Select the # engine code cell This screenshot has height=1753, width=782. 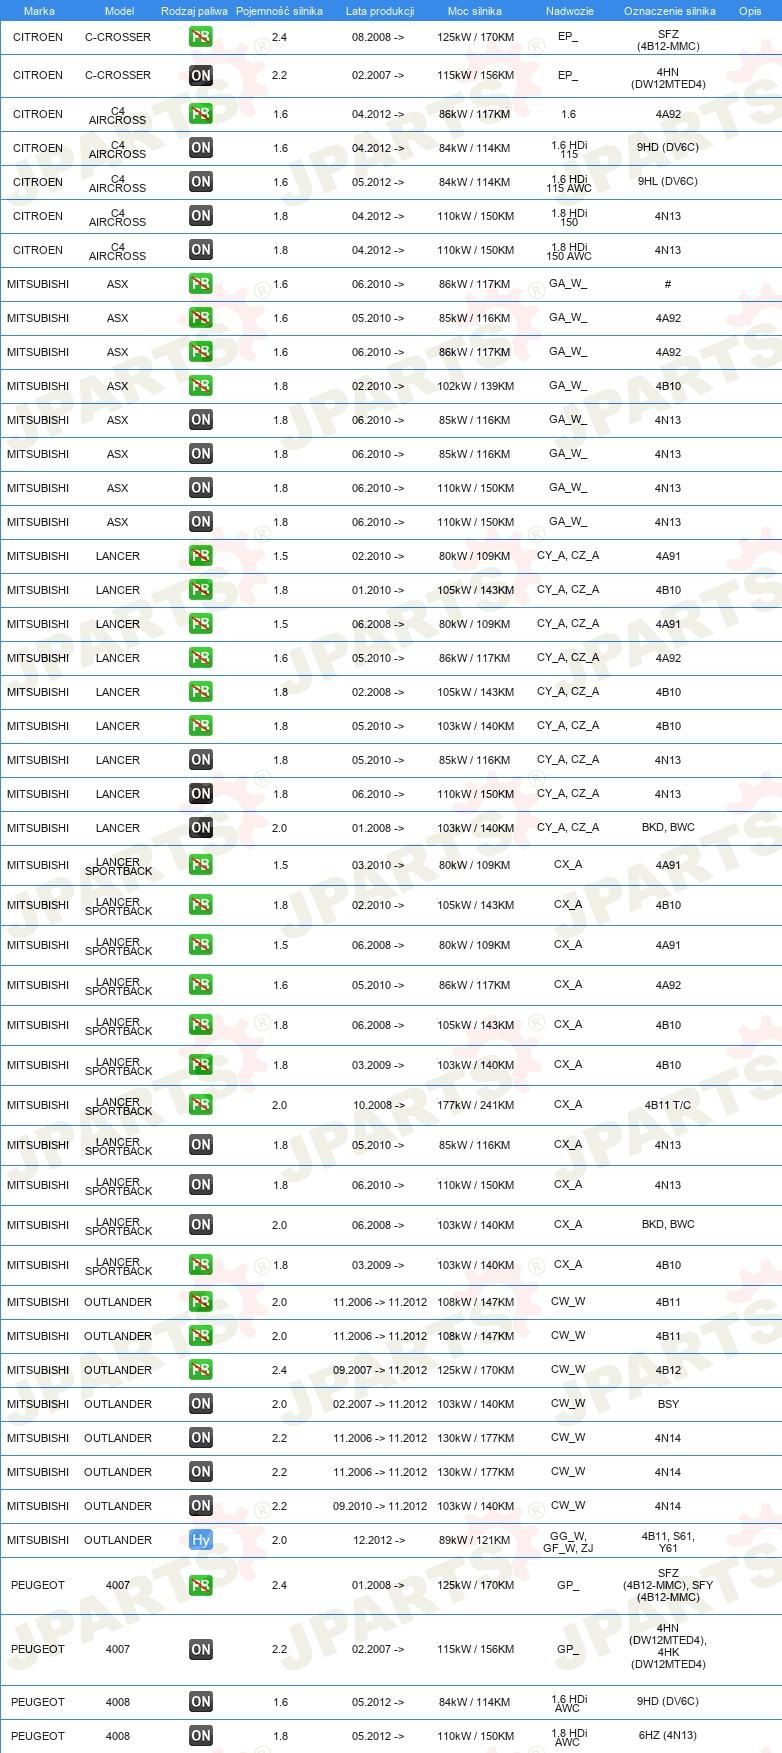pos(668,284)
